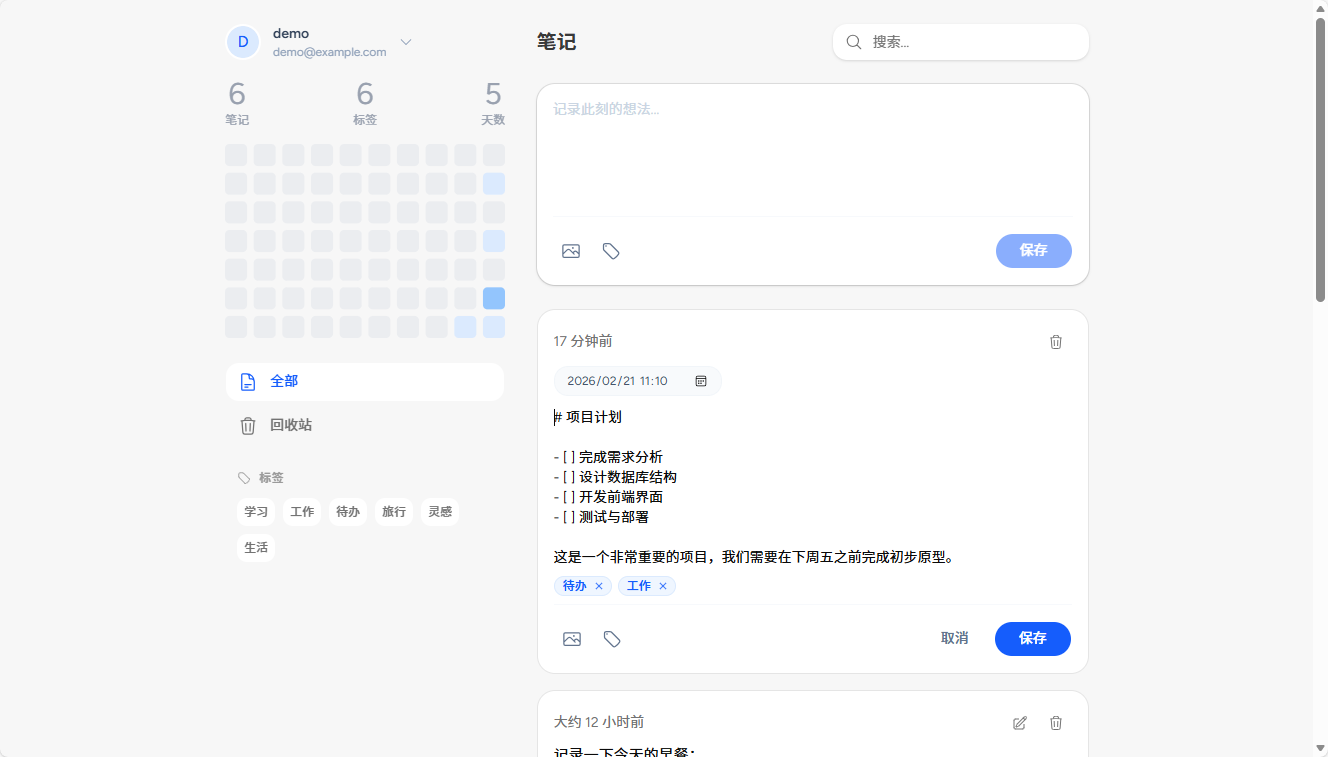The image size is (1328, 757).
Task: Click the search magnifier icon
Action: click(853, 42)
